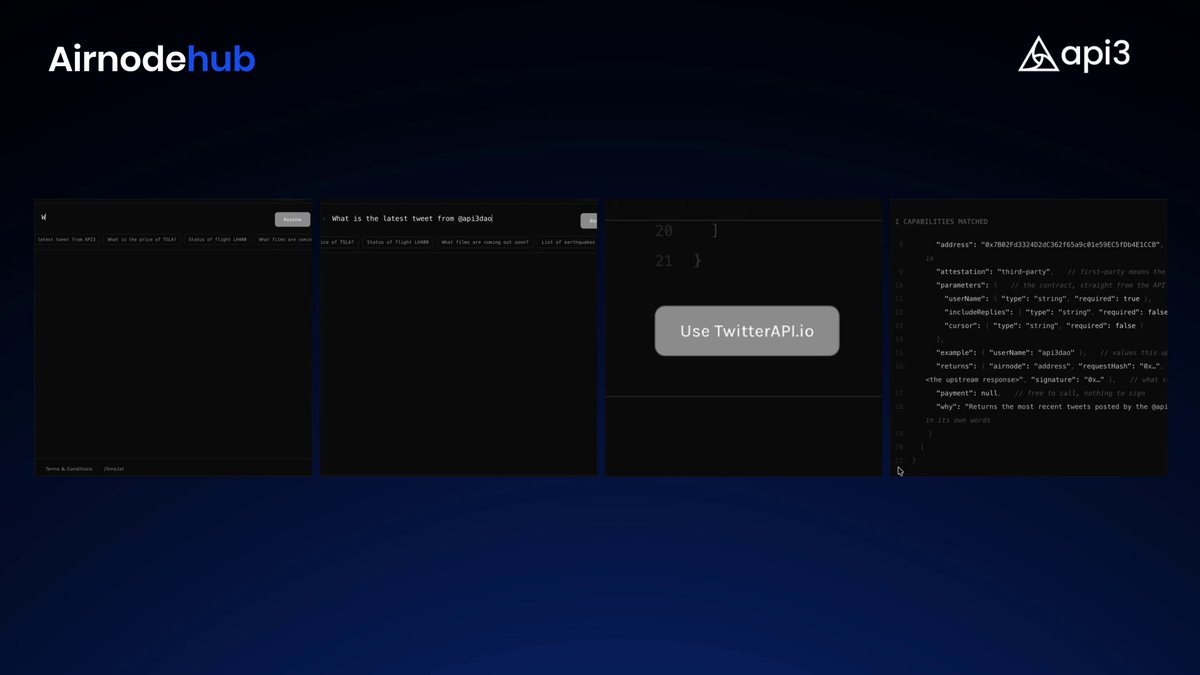Open the Terms & Conditions link
The height and width of the screenshot is (675, 1200).
coord(68,468)
